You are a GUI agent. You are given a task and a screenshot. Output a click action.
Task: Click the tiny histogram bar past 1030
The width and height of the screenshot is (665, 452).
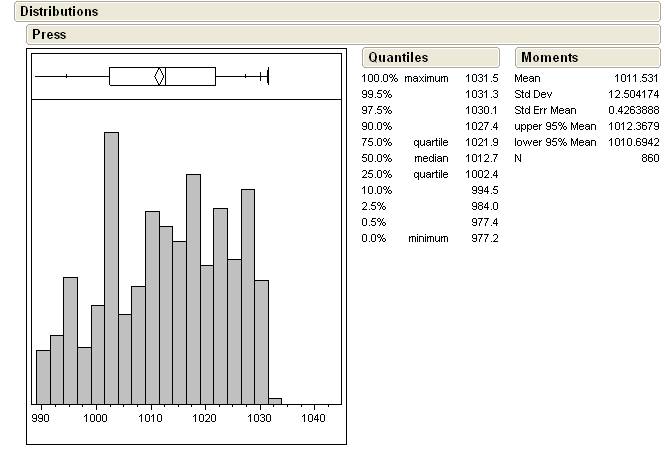pos(275,400)
